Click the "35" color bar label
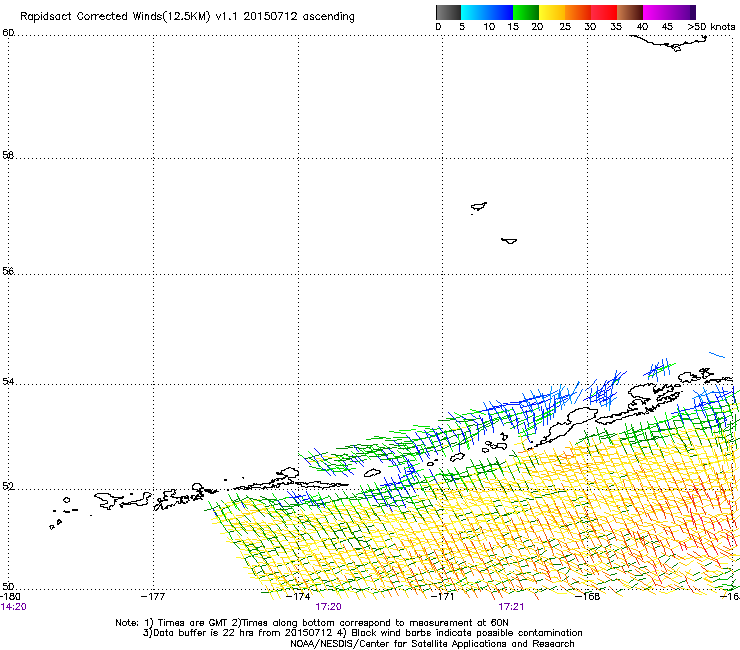The height and width of the screenshot is (650, 740). tap(616, 27)
